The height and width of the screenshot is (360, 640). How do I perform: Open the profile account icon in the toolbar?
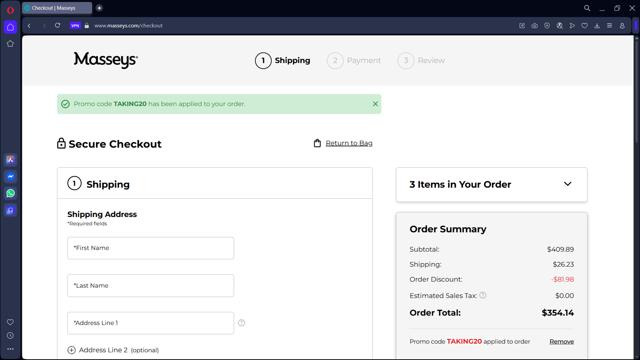622,26
